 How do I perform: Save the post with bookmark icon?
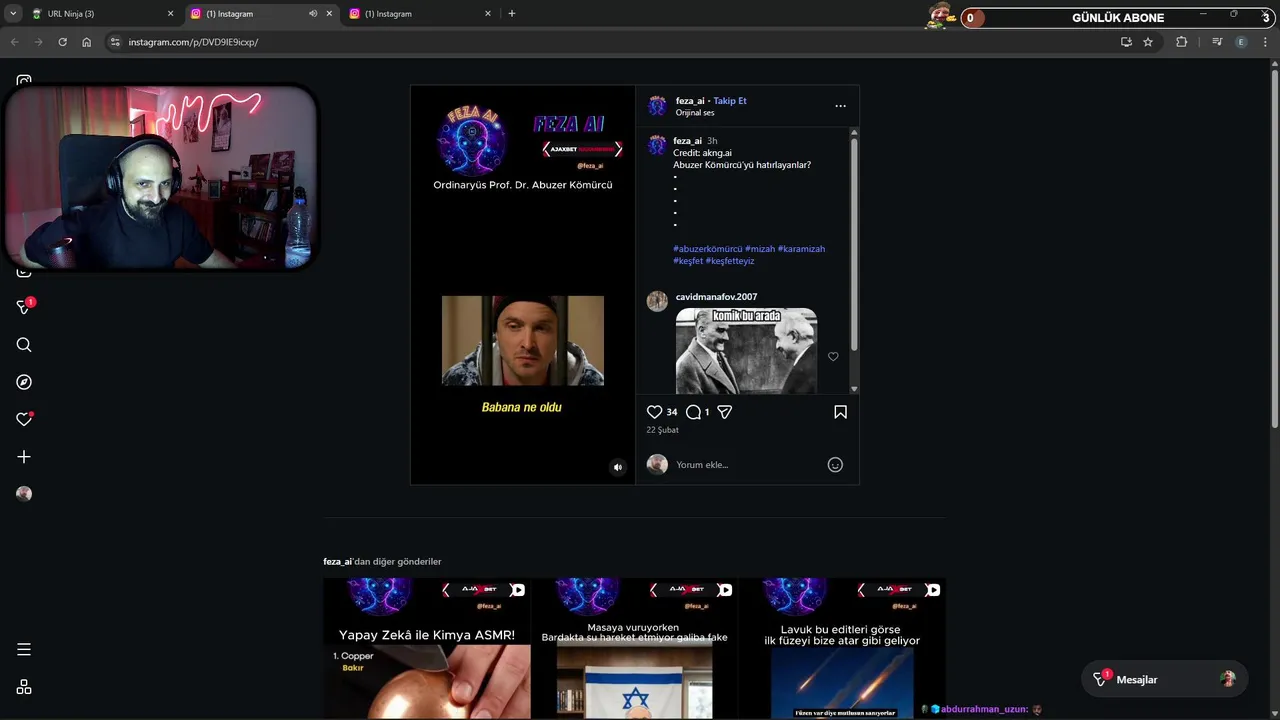click(x=840, y=412)
